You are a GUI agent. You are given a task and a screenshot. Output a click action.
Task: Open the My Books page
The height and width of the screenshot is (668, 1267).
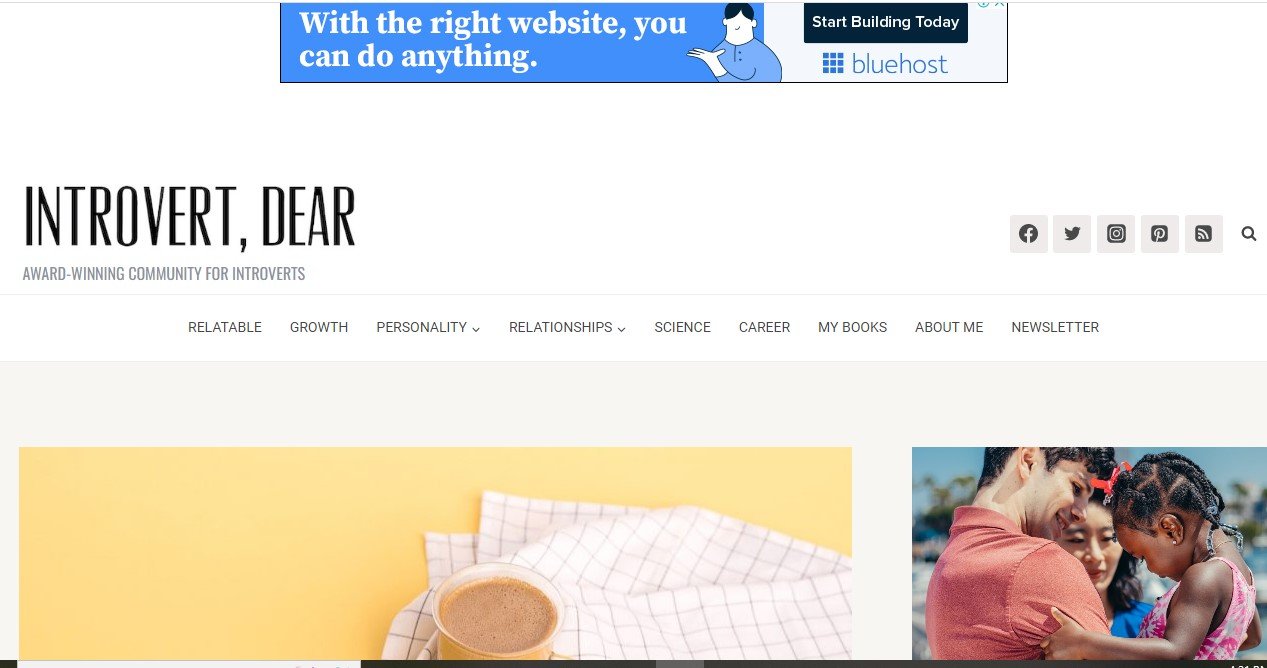point(852,327)
